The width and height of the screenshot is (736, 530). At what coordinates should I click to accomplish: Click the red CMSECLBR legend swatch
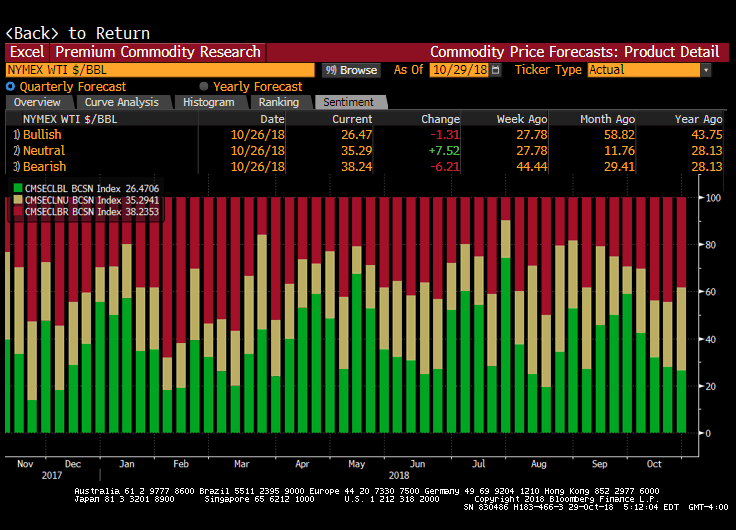18,212
